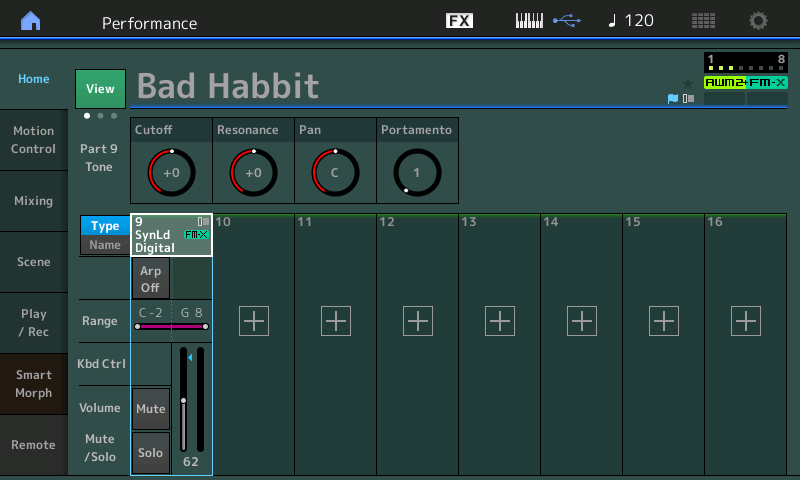Switch part display to Name
Image resolution: width=800 pixels, height=480 pixels.
(105, 245)
